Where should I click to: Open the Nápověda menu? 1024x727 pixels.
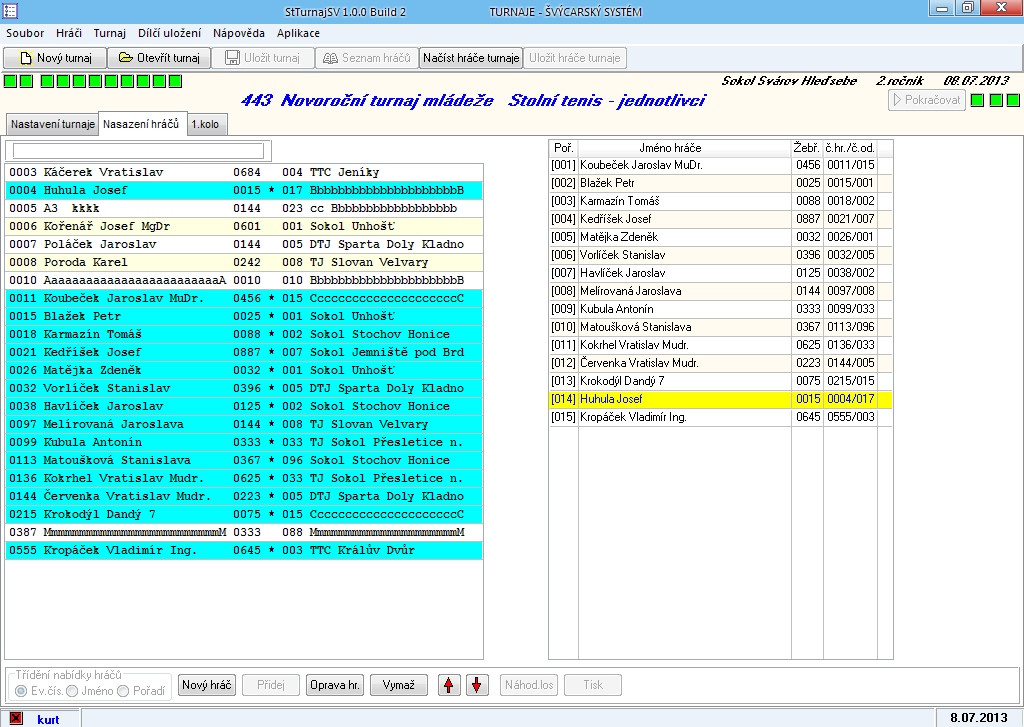click(x=238, y=33)
